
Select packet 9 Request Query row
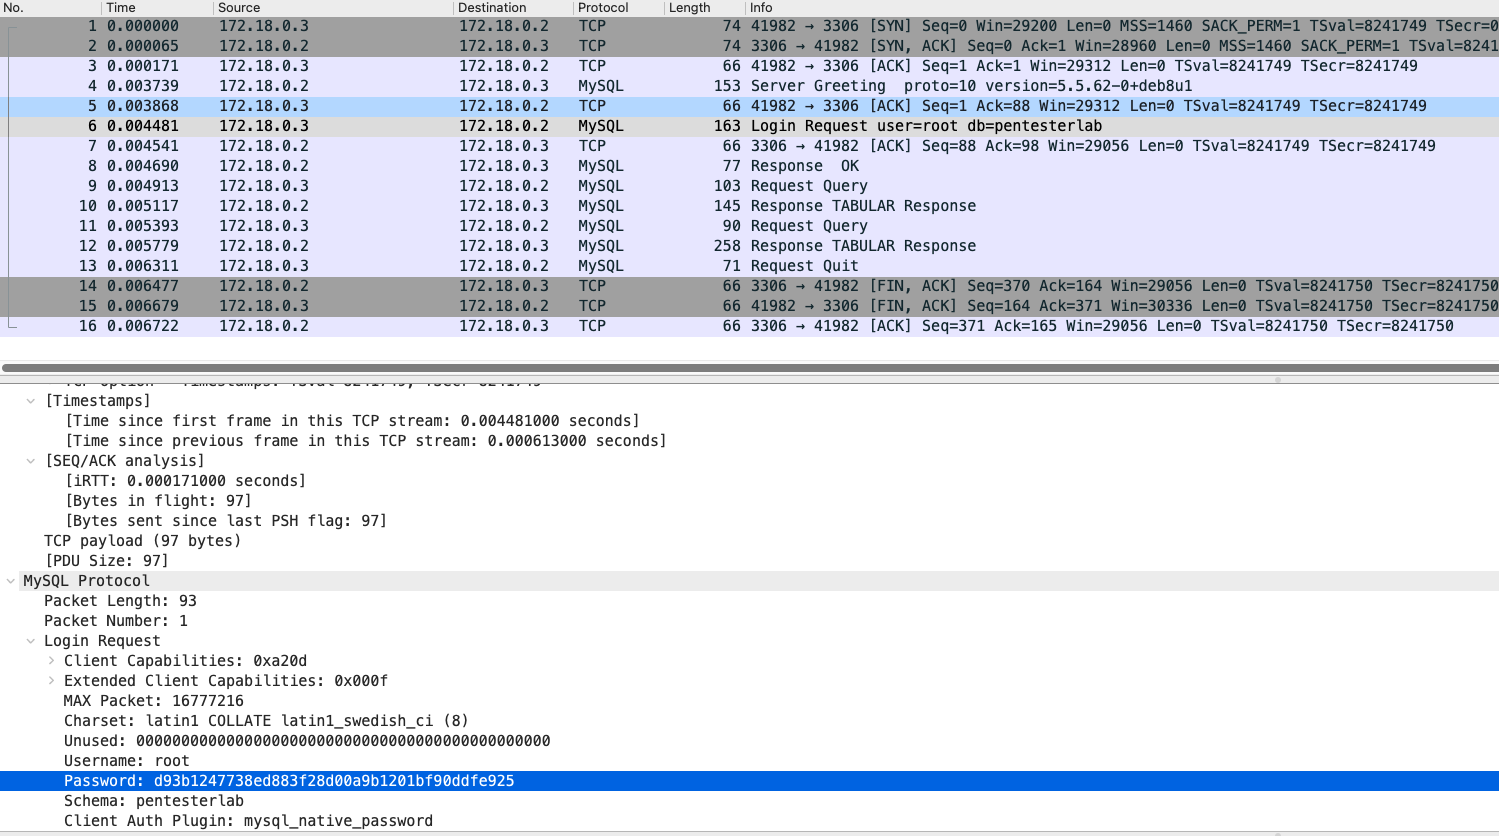point(749,186)
